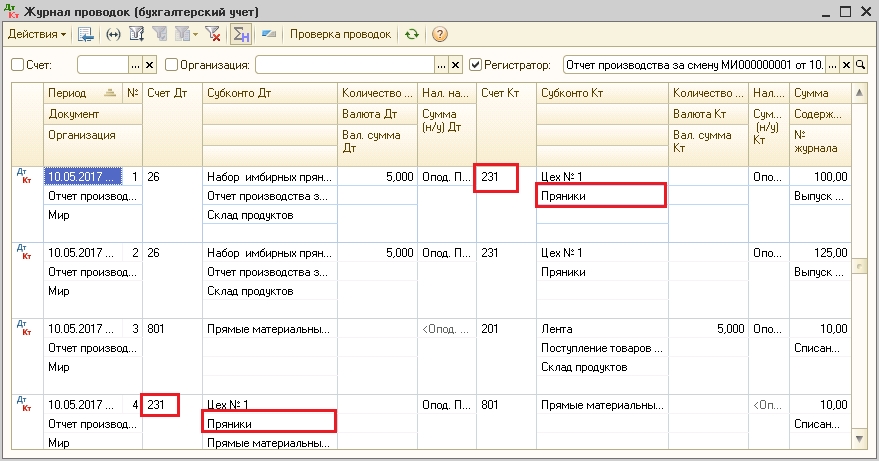Viewport: 879px width, 461px height.
Task: Enable the Организация filter checkbox
Action: point(172,65)
